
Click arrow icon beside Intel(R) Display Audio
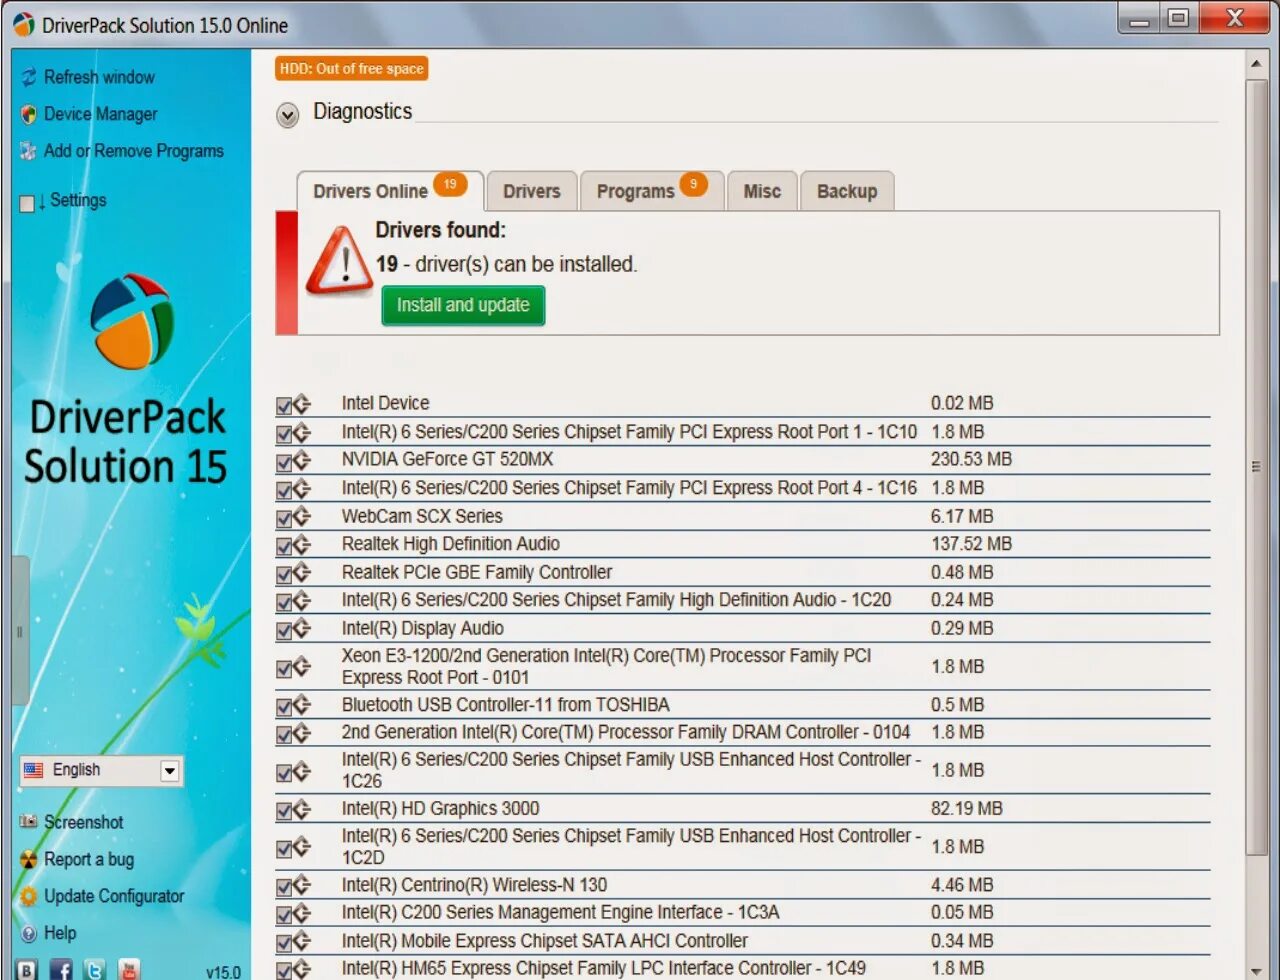pyautogui.click(x=302, y=629)
